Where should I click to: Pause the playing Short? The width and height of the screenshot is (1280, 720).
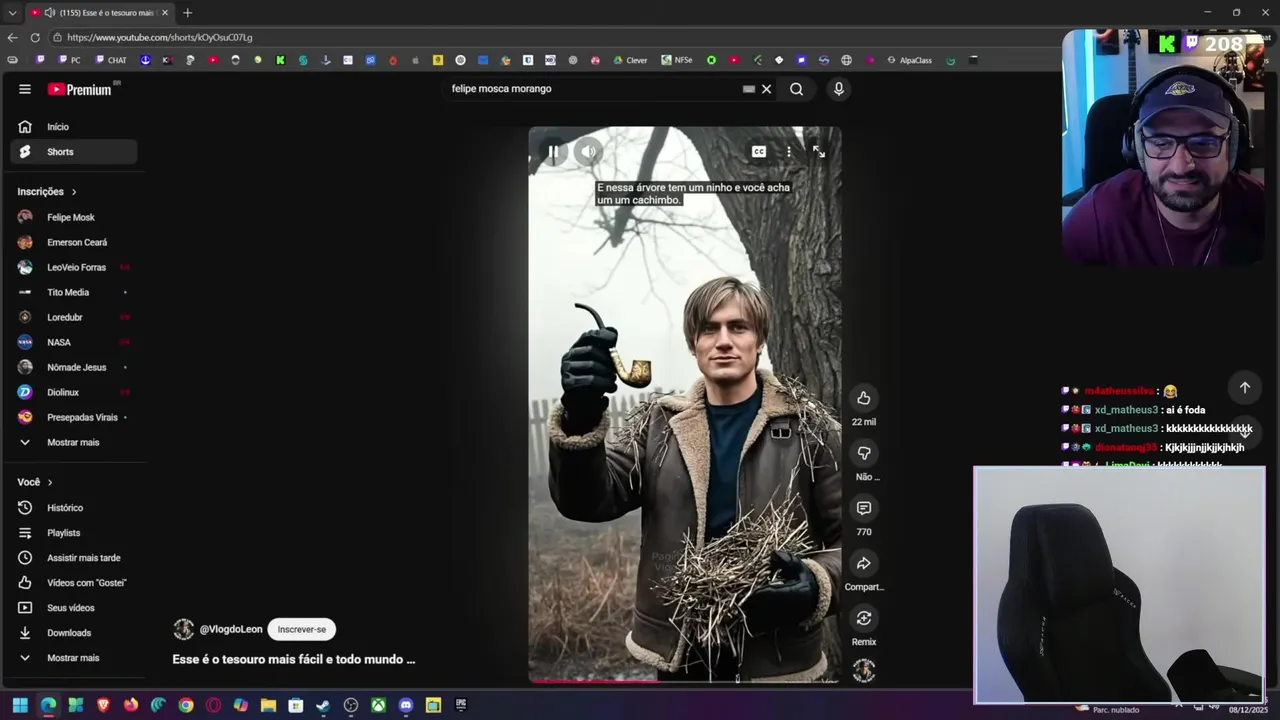point(553,152)
